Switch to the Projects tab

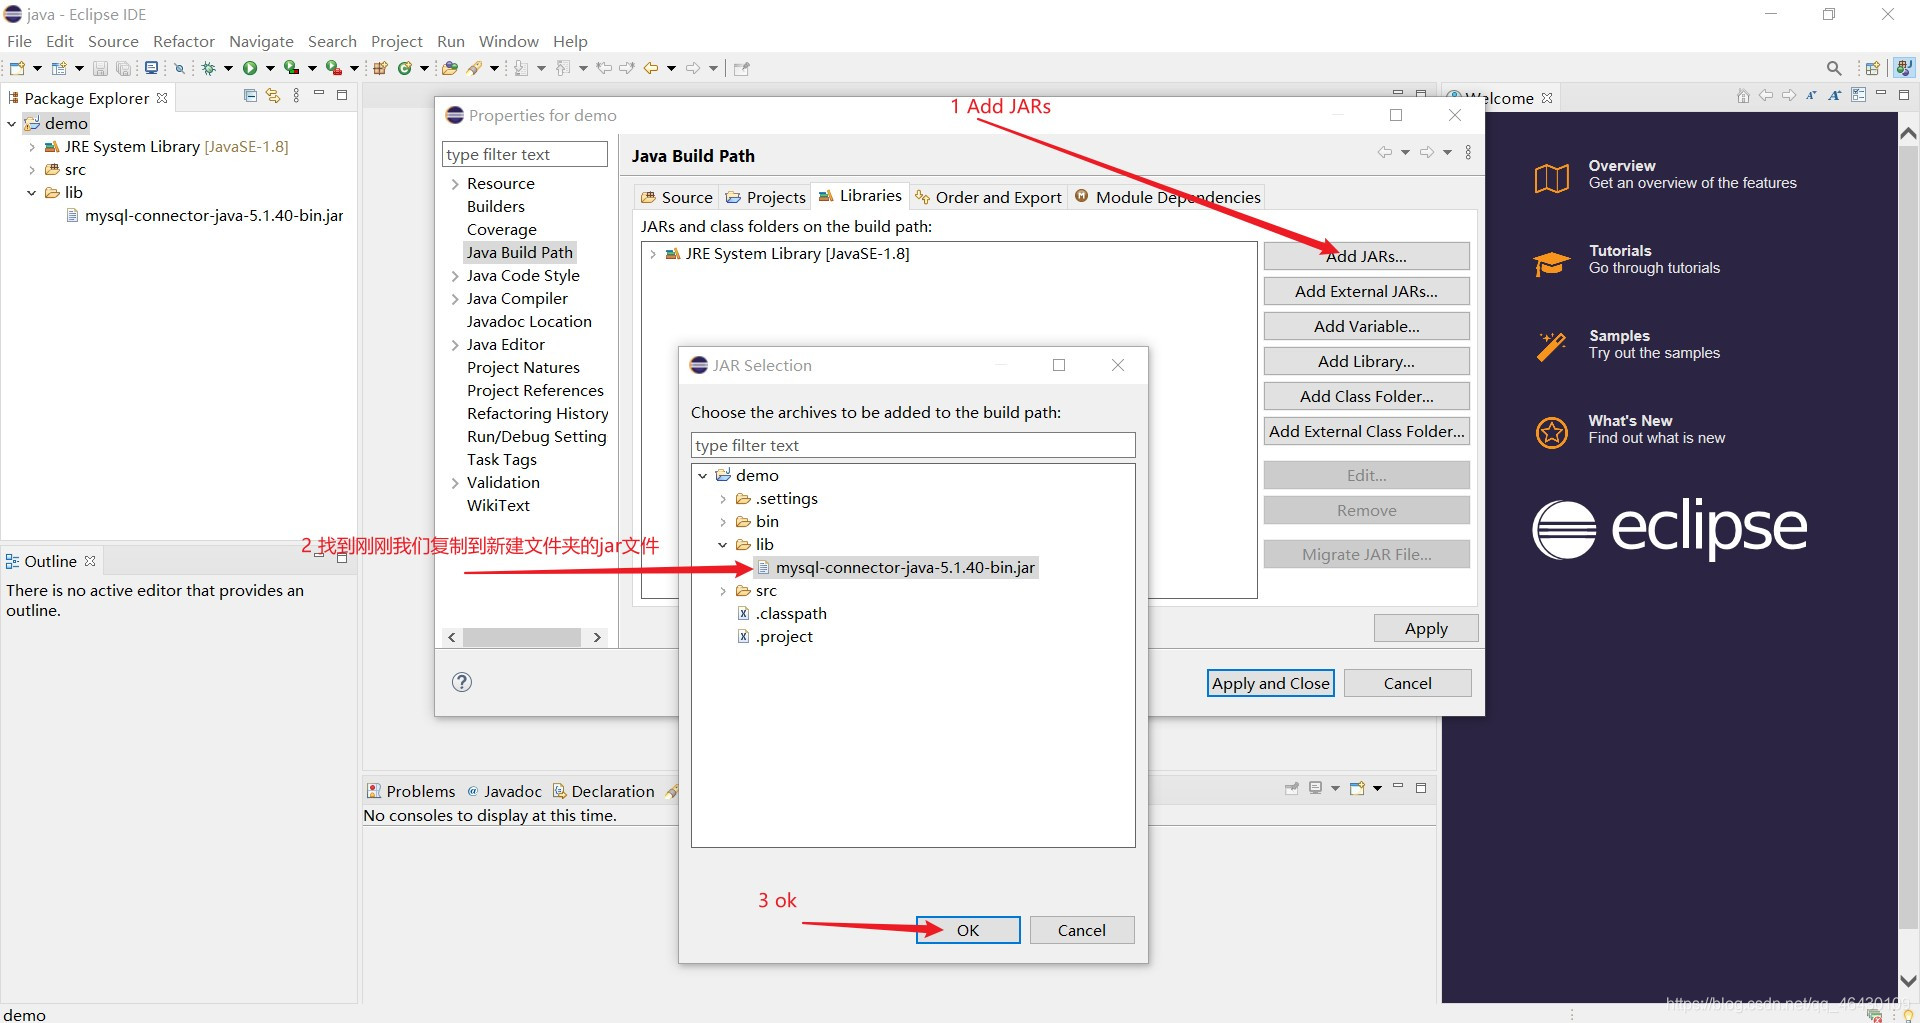pos(765,197)
